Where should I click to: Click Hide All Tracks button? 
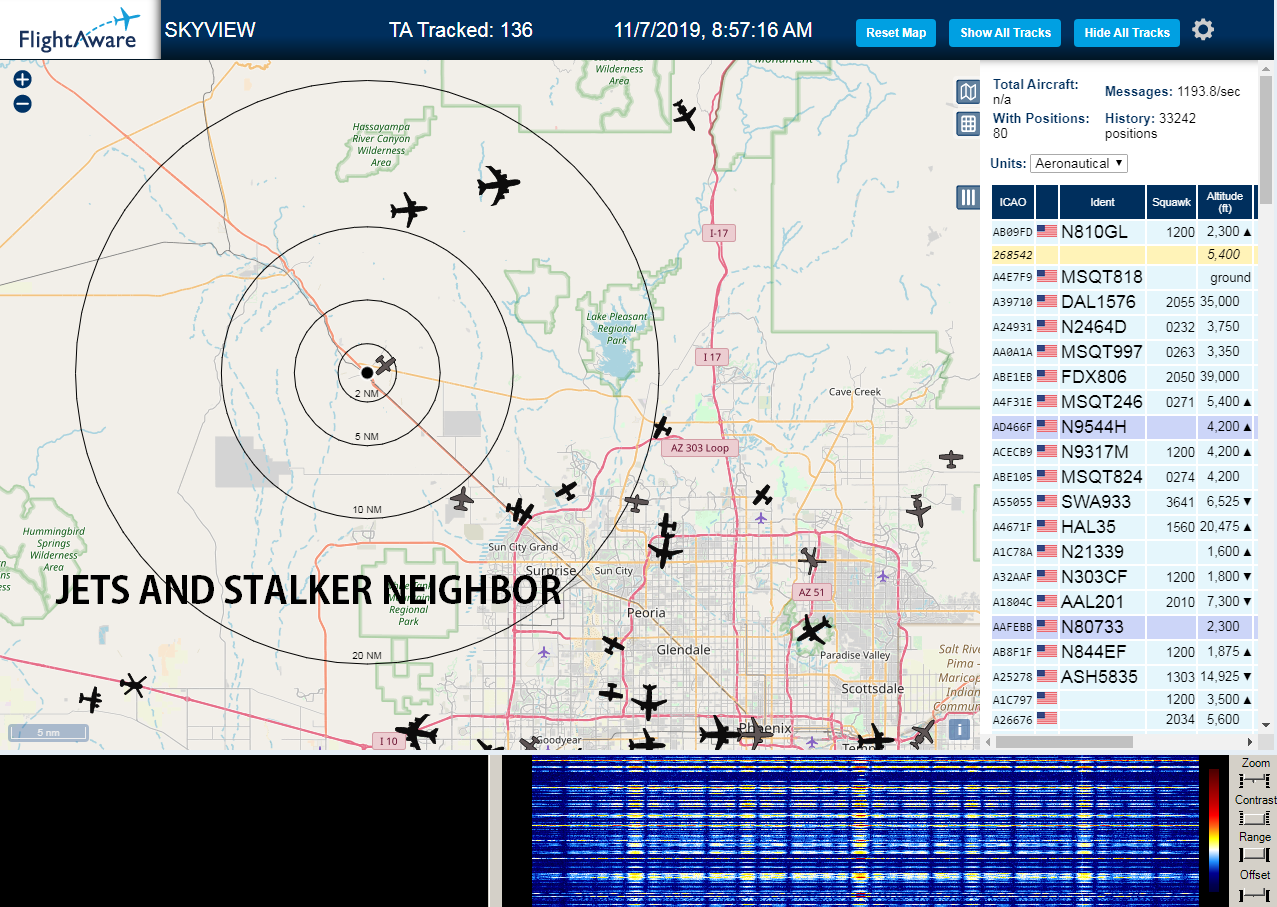tap(1127, 33)
